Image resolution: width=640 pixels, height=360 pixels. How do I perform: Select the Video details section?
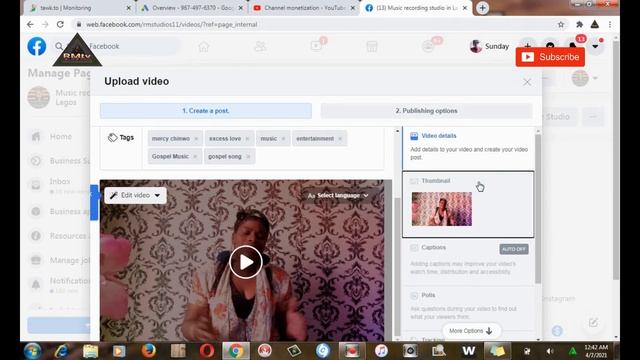[x=468, y=148]
